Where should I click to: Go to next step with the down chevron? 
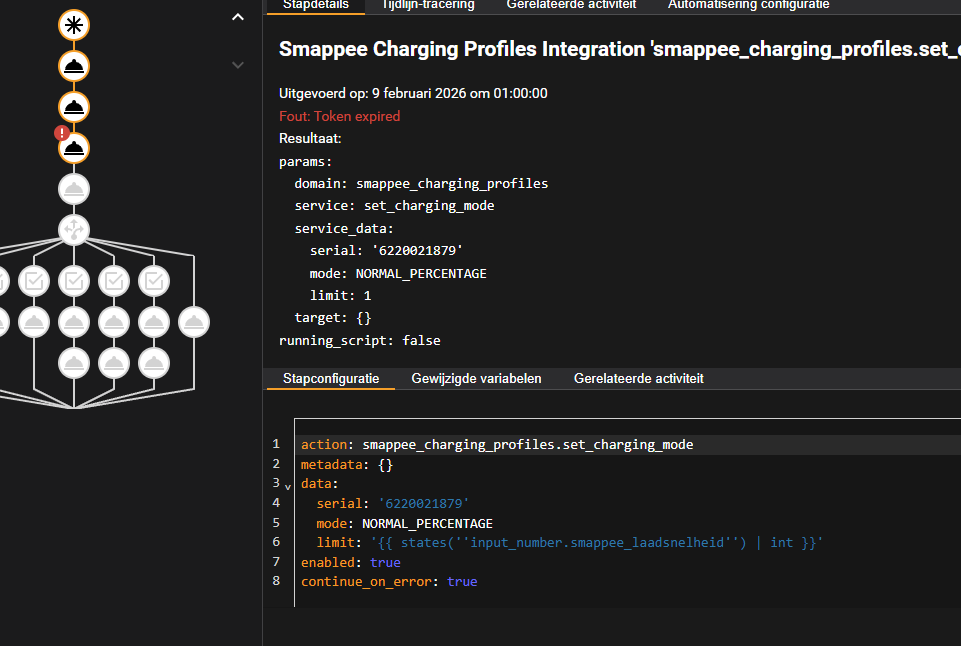point(237,65)
